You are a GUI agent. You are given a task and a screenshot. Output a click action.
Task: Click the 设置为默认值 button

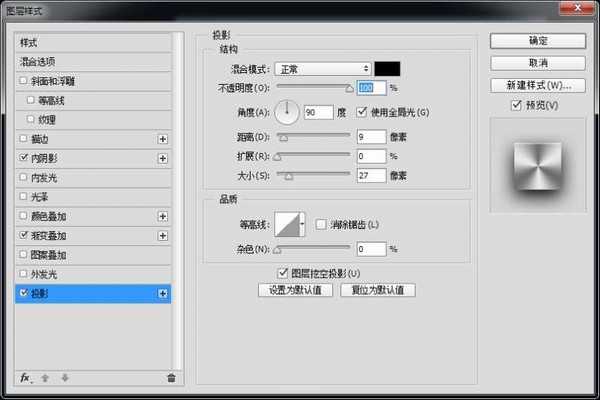pos(294,290)
